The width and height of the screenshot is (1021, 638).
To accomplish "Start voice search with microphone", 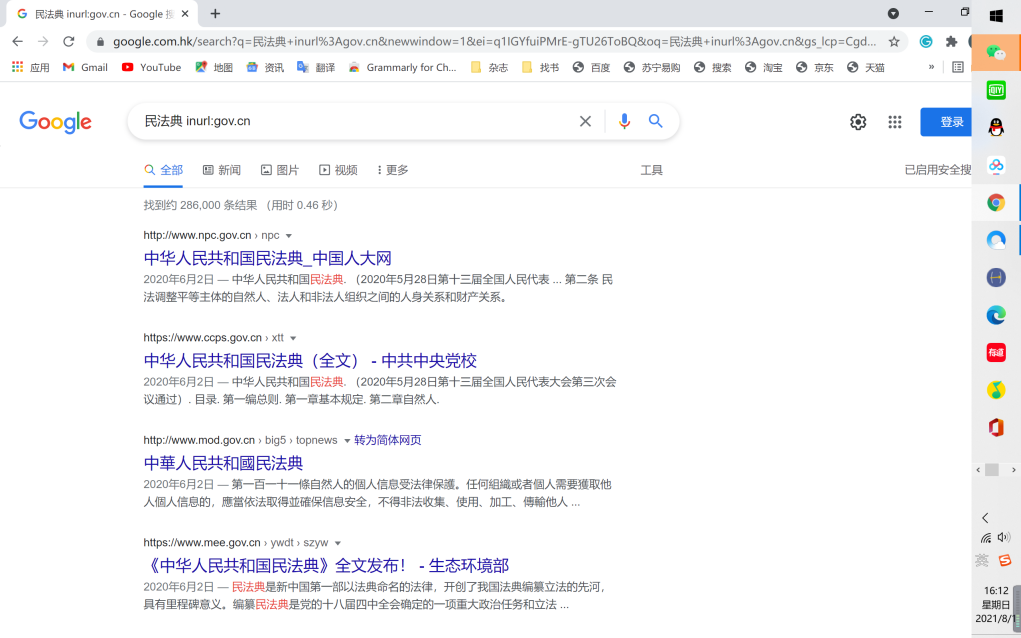I will coord(624,121).
